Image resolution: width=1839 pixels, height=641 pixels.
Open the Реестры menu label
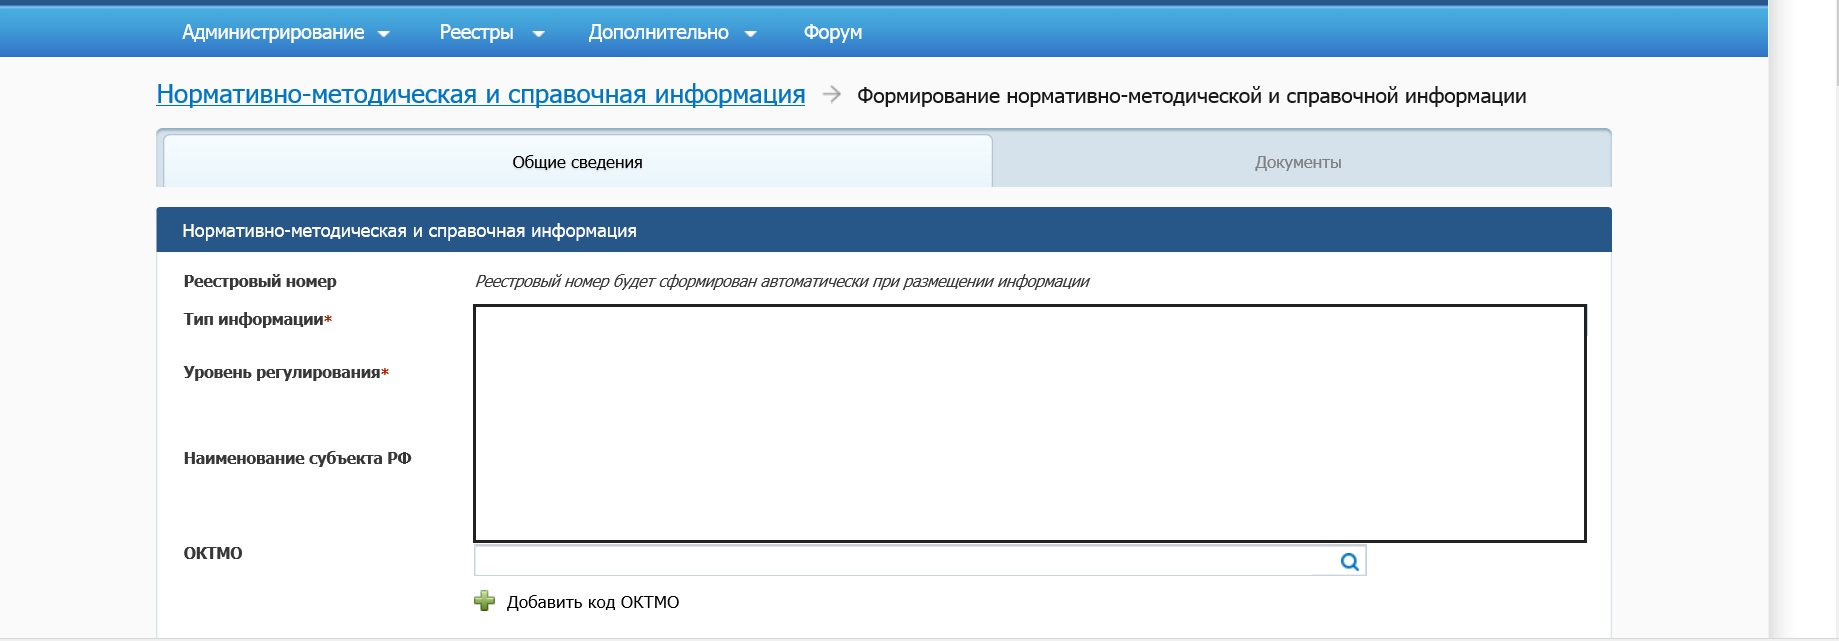click(x=476, y=32)
